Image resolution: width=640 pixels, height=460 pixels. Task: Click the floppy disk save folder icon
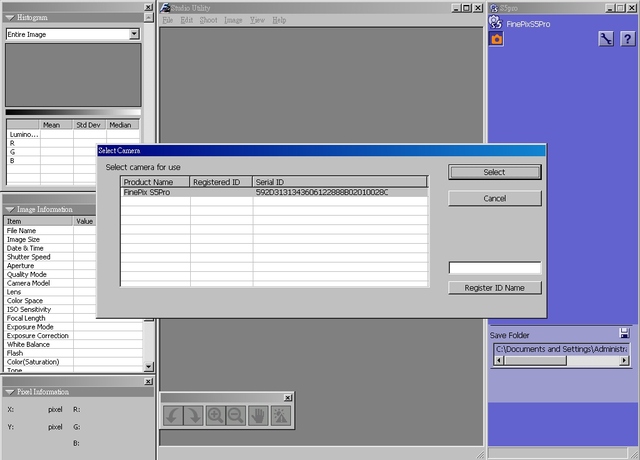tap(624, 333)
